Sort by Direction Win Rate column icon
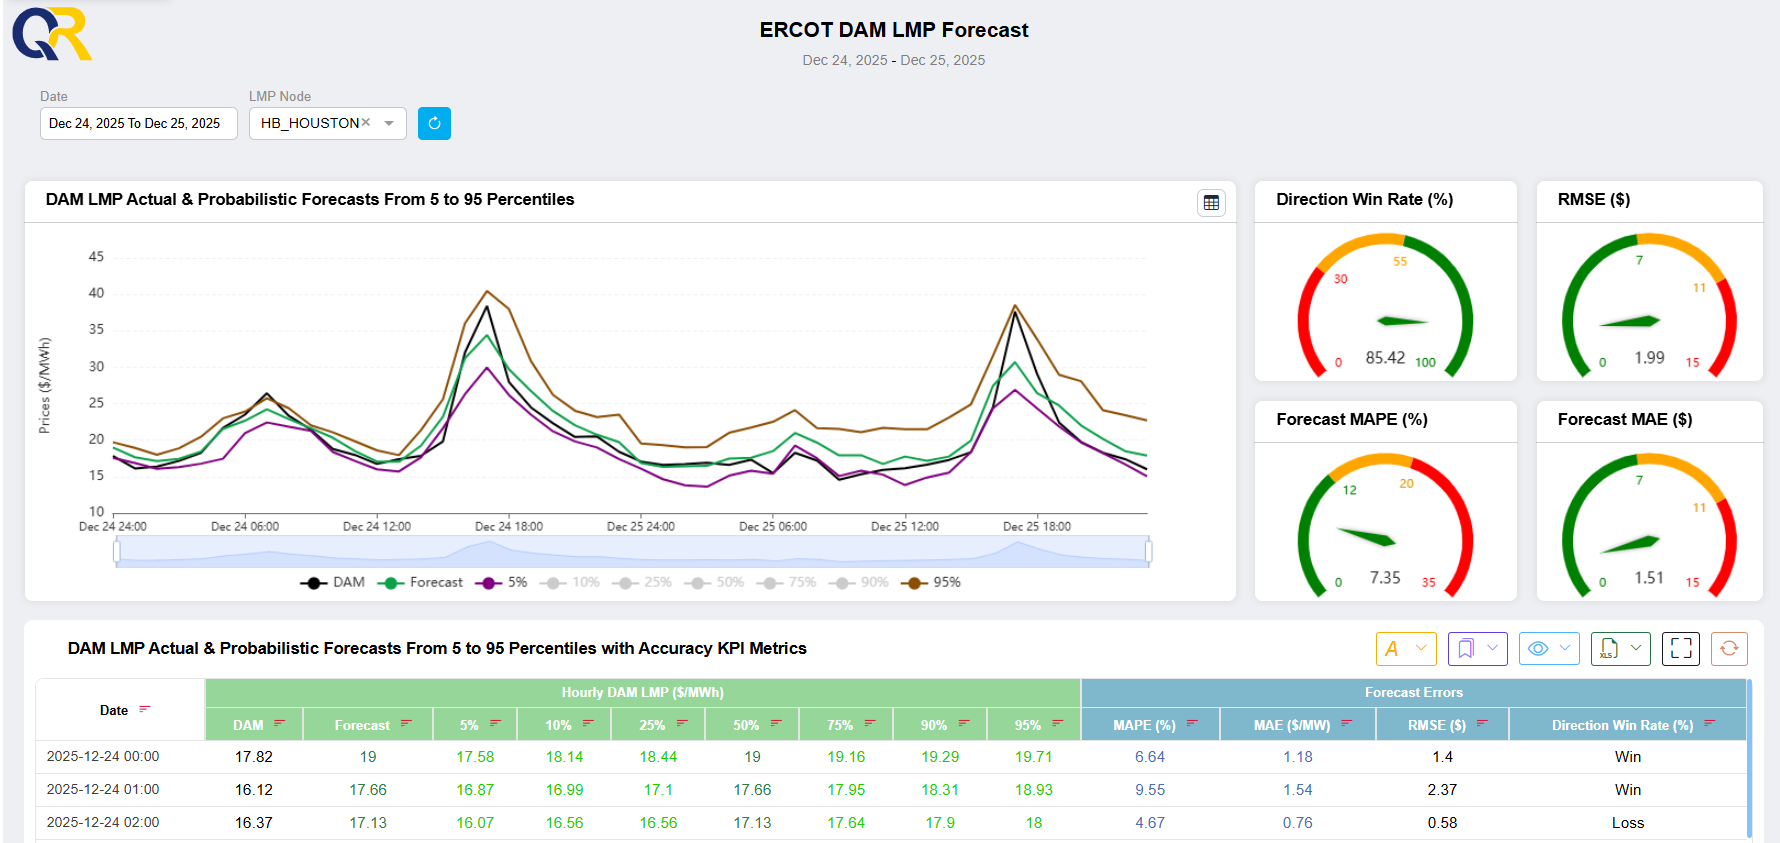Viewport: 1780px width, 843px height. coord(1710,723)
